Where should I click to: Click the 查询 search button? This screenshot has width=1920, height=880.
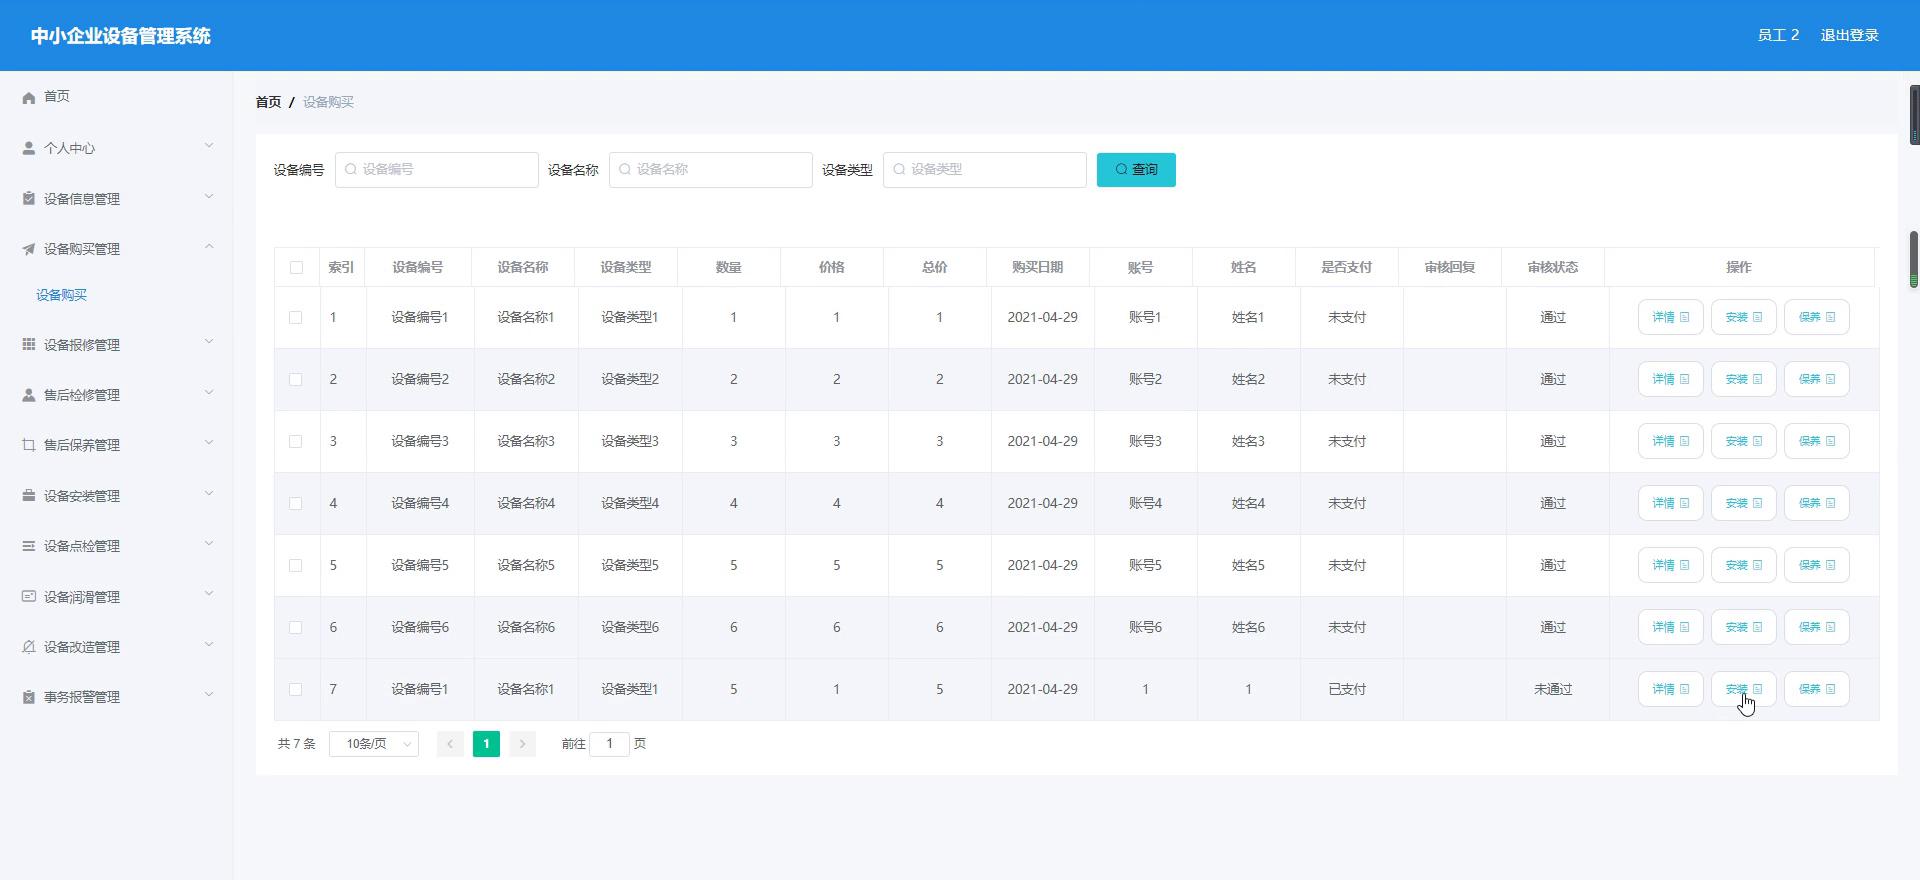tap(1136, 170)
